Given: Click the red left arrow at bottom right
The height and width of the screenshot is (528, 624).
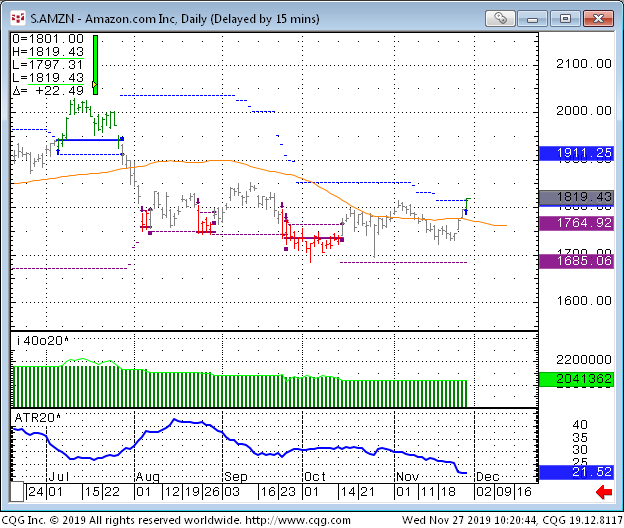Looking at the screenshot, I should (604, 493).
